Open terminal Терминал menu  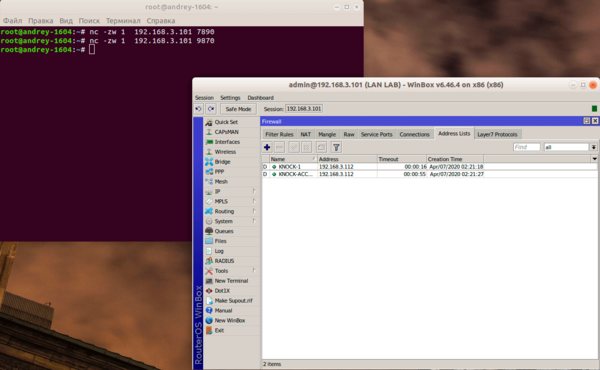click(x=123, y=21)
